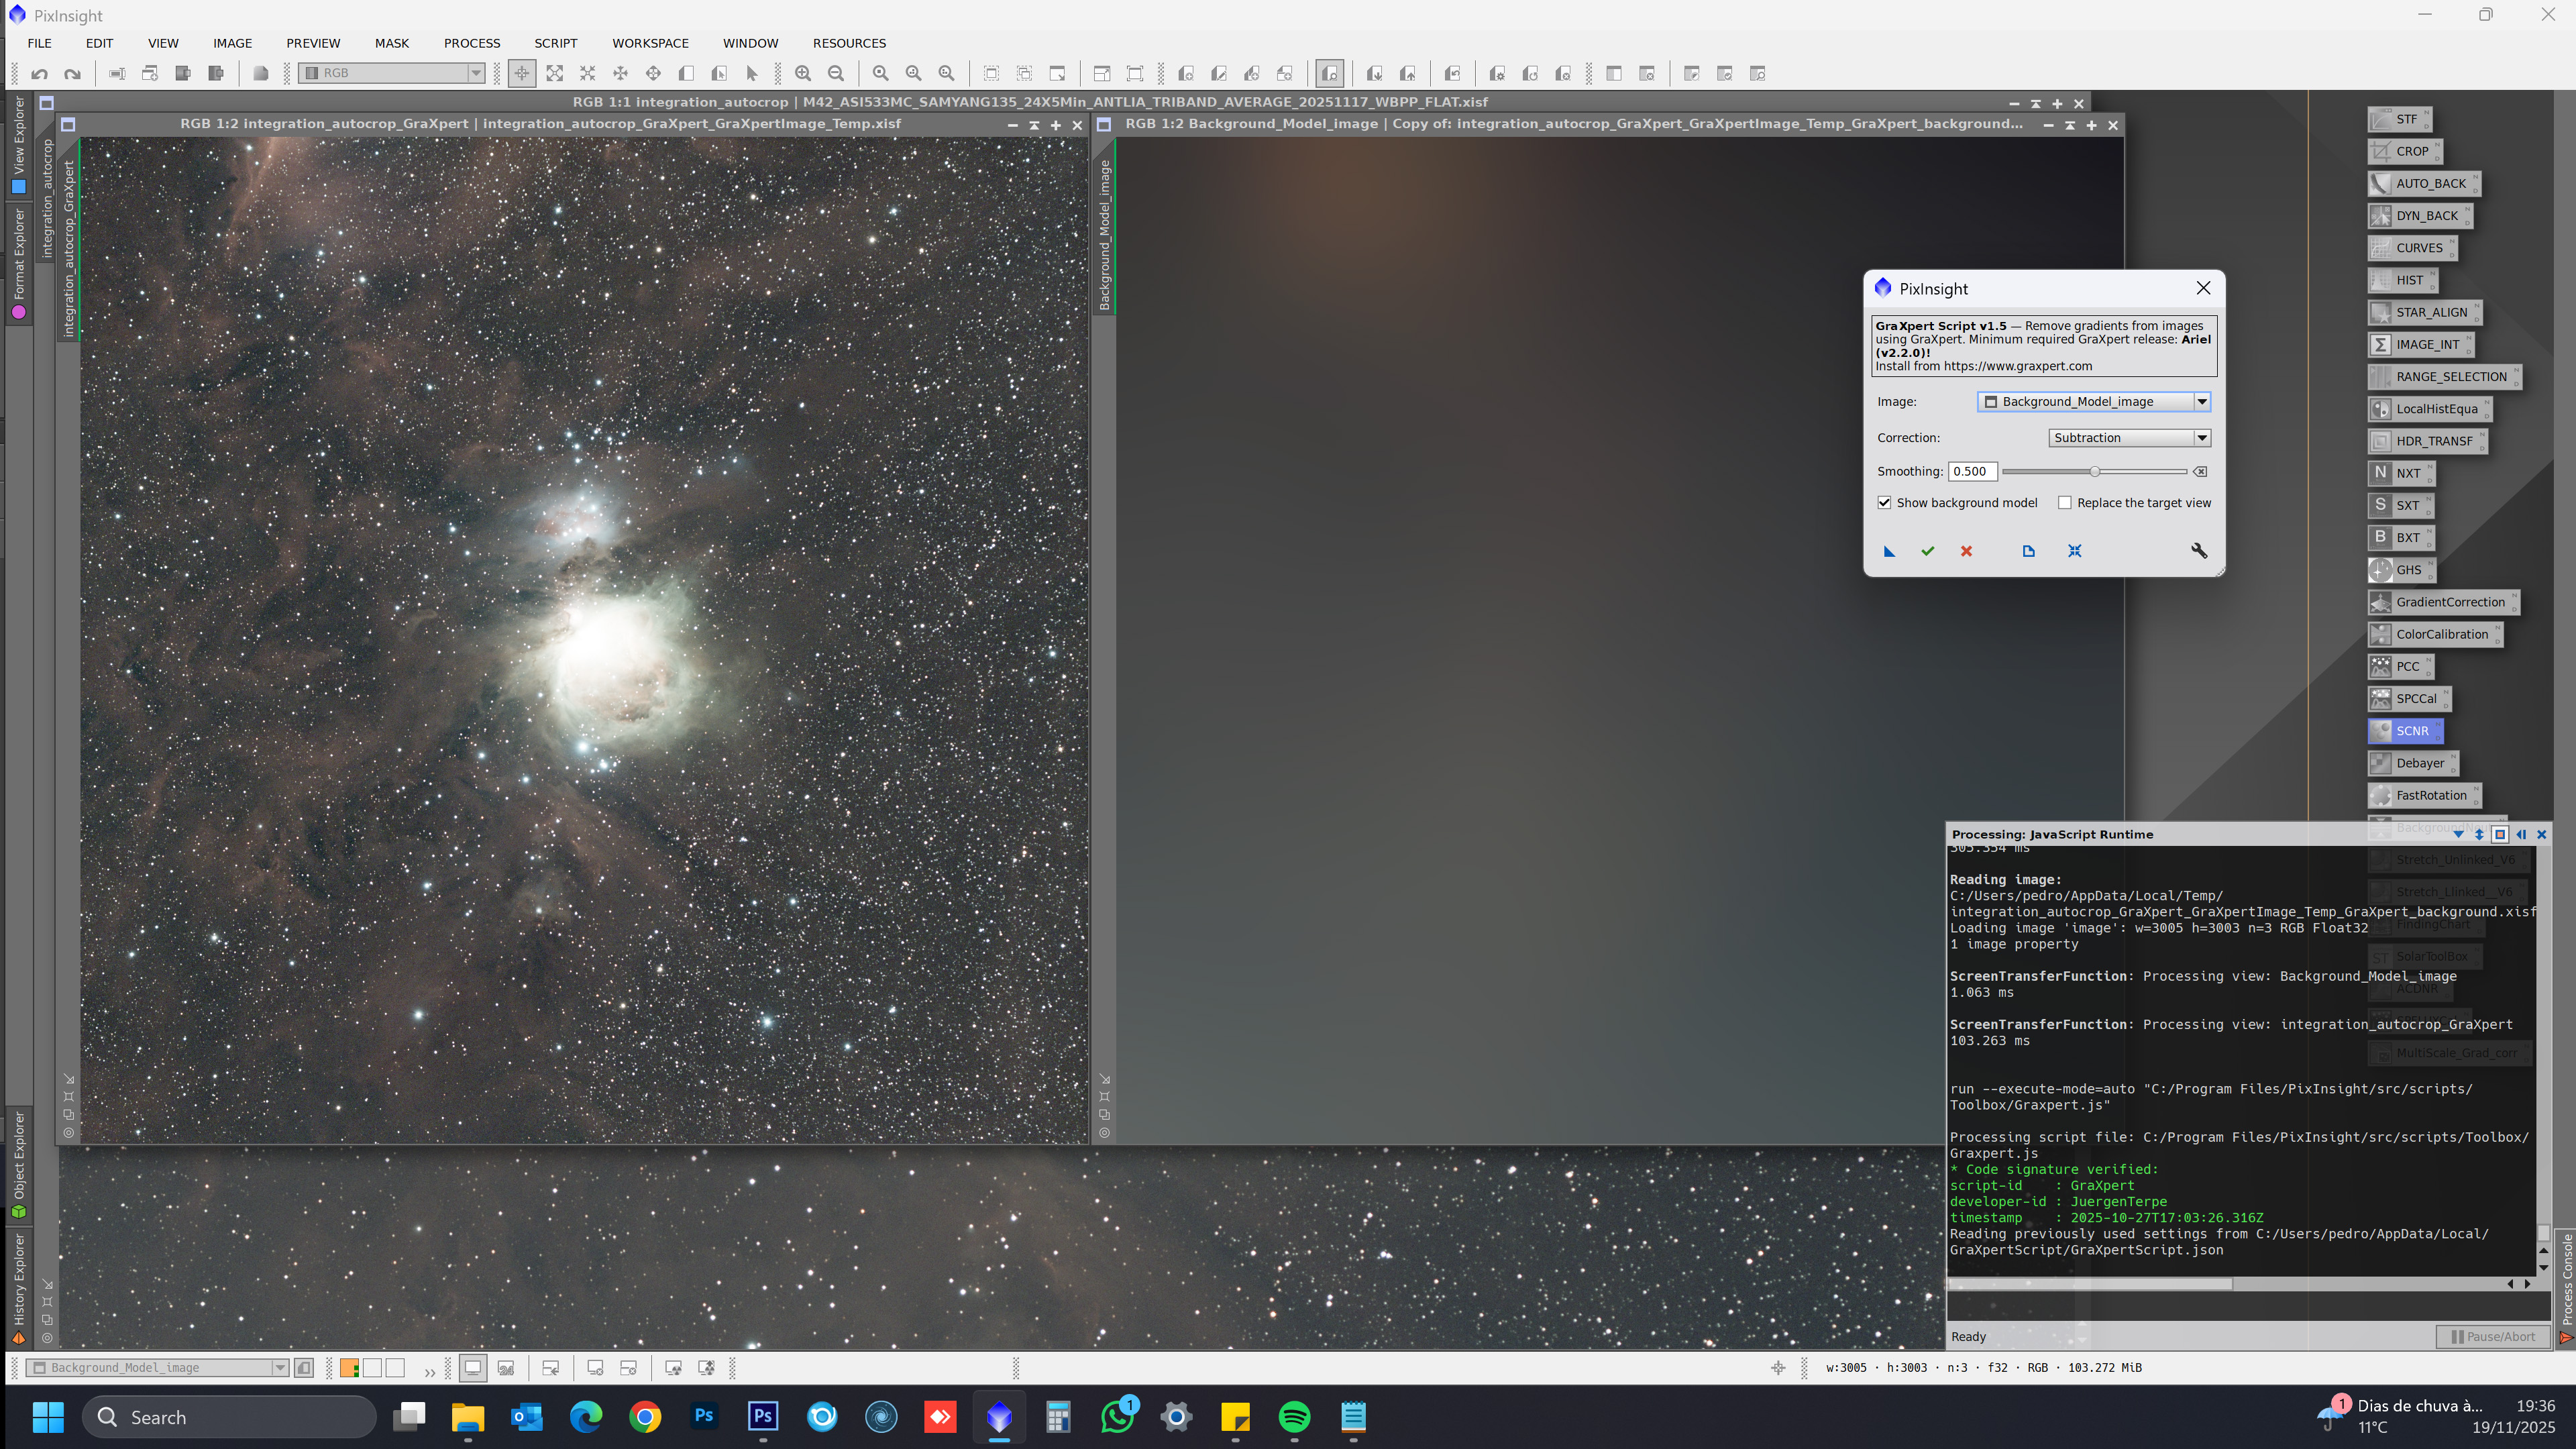Click the red Cancel X in GraXpert dialog

coord(1966,551)
